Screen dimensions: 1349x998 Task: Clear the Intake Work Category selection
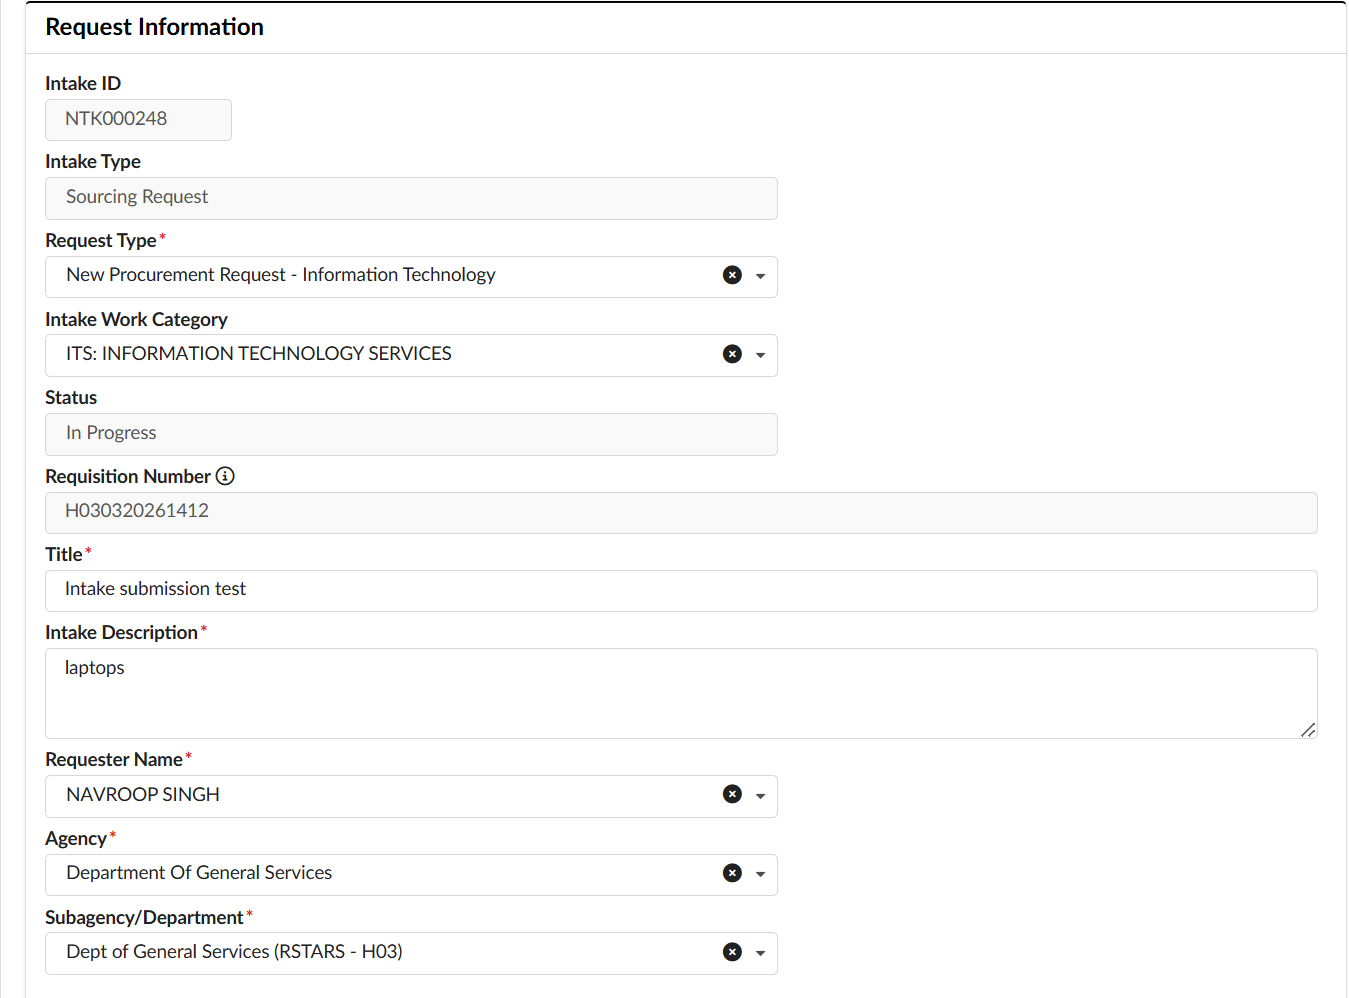pos(731,353)
